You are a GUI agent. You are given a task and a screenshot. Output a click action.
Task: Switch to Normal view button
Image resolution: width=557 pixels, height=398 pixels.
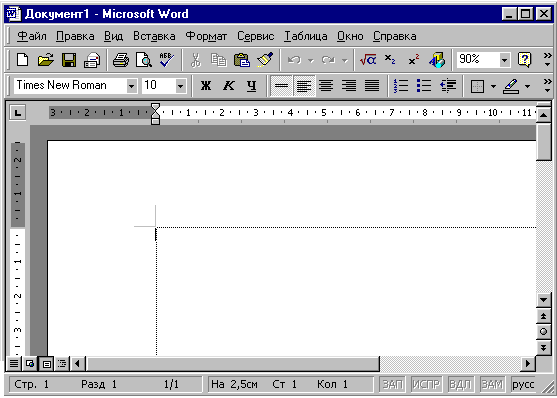coord(14,364)
